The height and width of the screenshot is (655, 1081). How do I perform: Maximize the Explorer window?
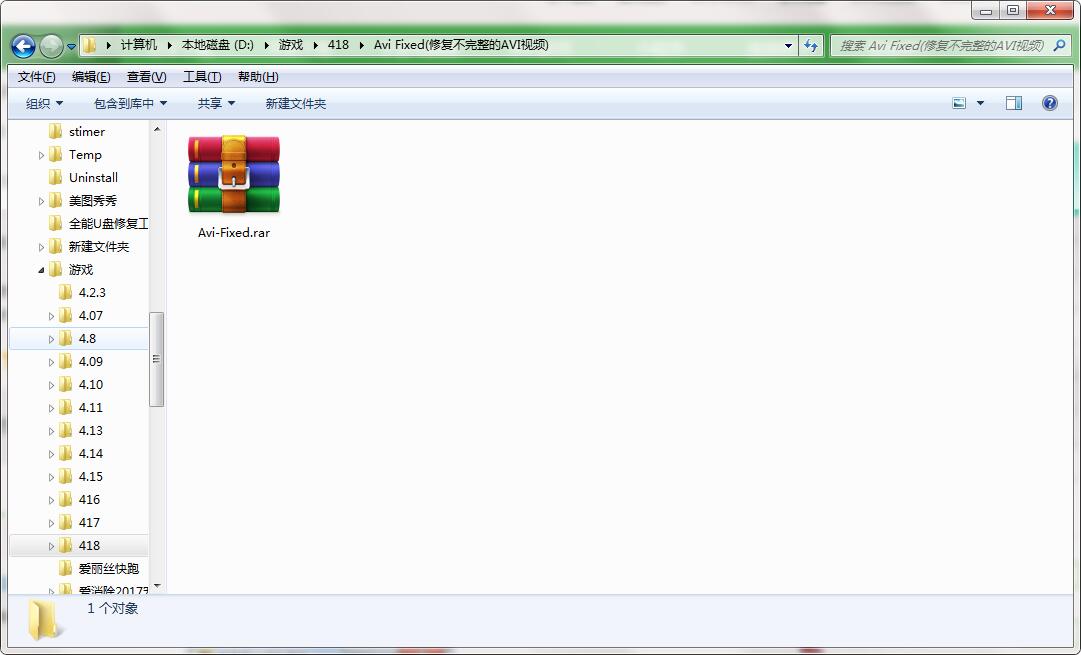click(1013, 10)
